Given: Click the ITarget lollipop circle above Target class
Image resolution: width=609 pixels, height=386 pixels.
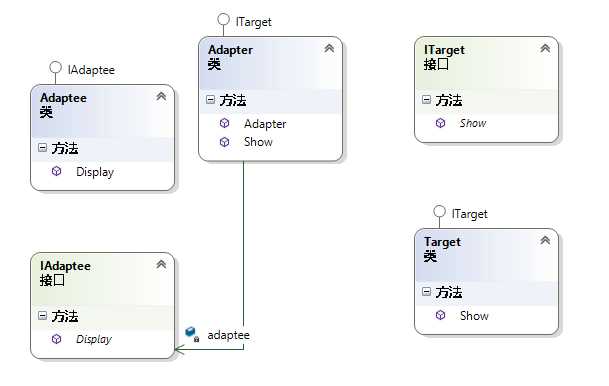Looking at the screenshot, I should (x=439, y=211).
